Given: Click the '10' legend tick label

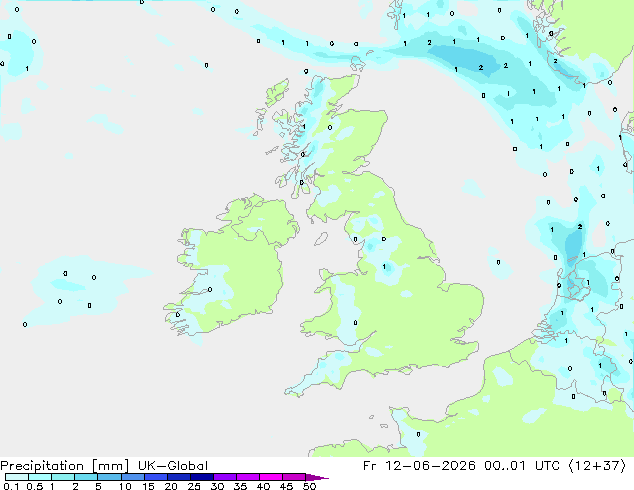Looking at the screenshot, I should [x=125, y=486].
